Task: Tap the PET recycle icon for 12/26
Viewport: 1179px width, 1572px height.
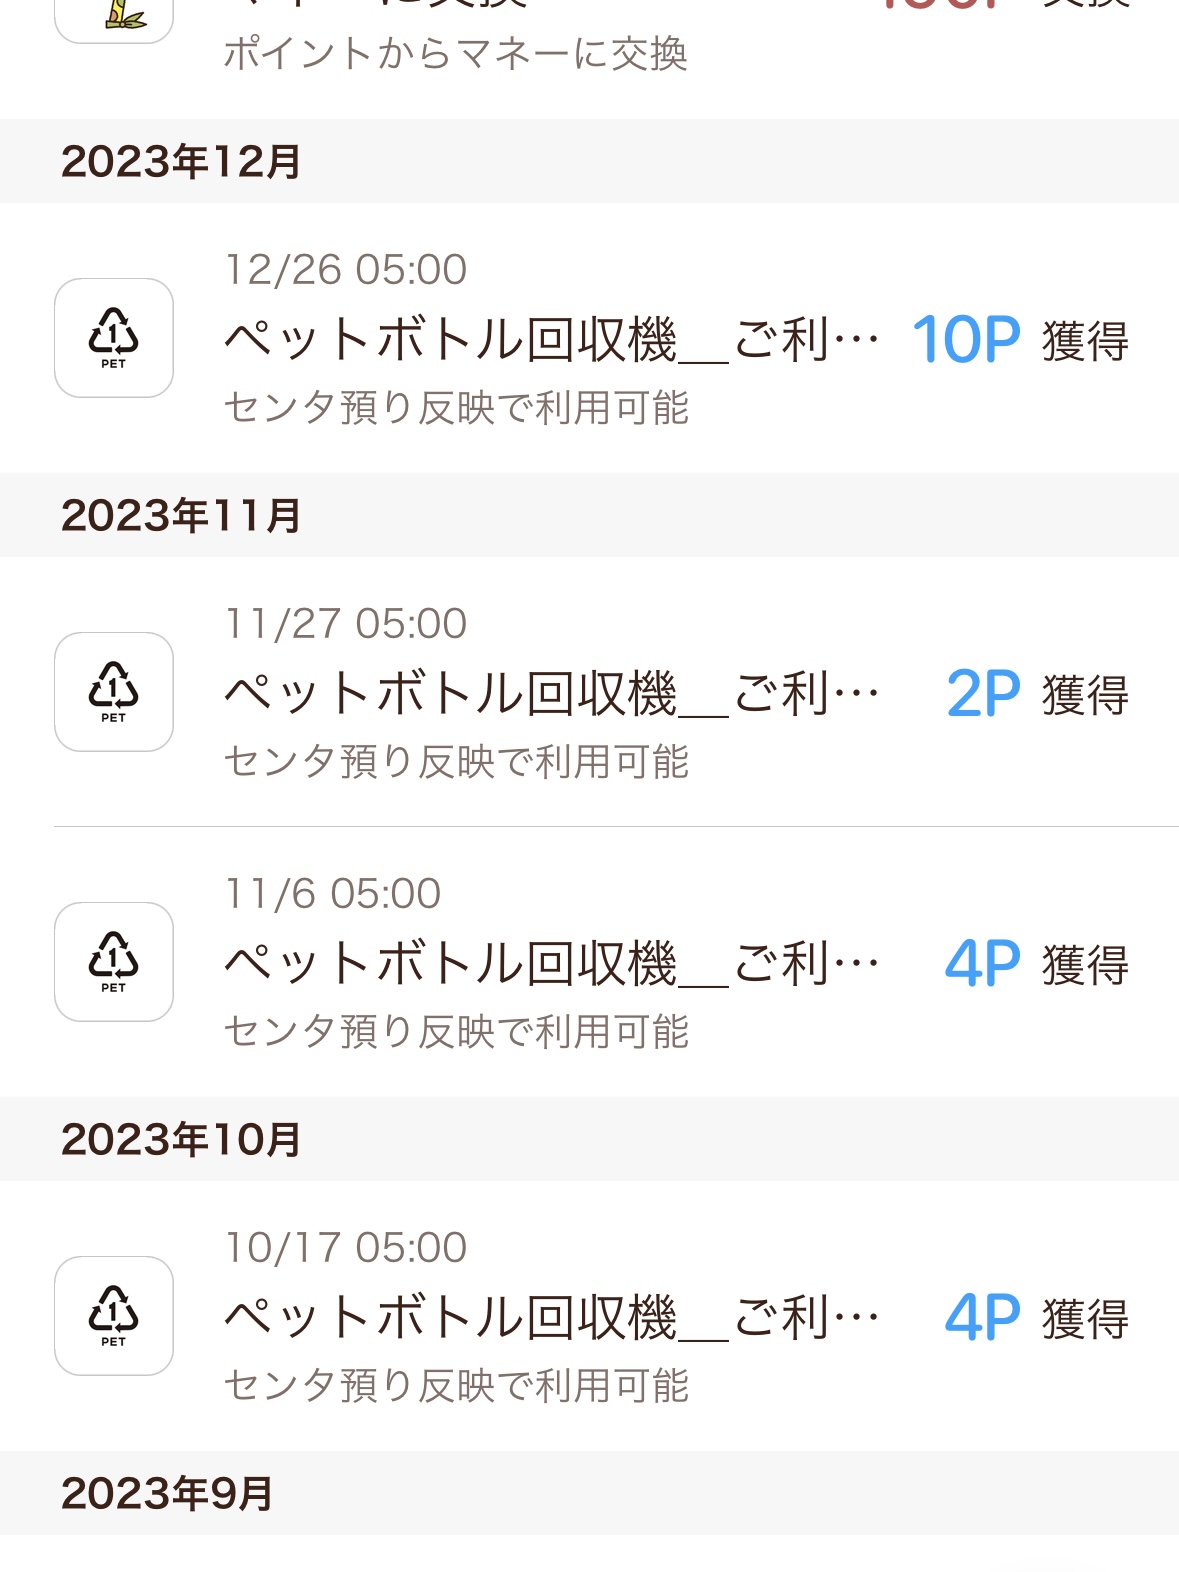Action: coord(114,338)
